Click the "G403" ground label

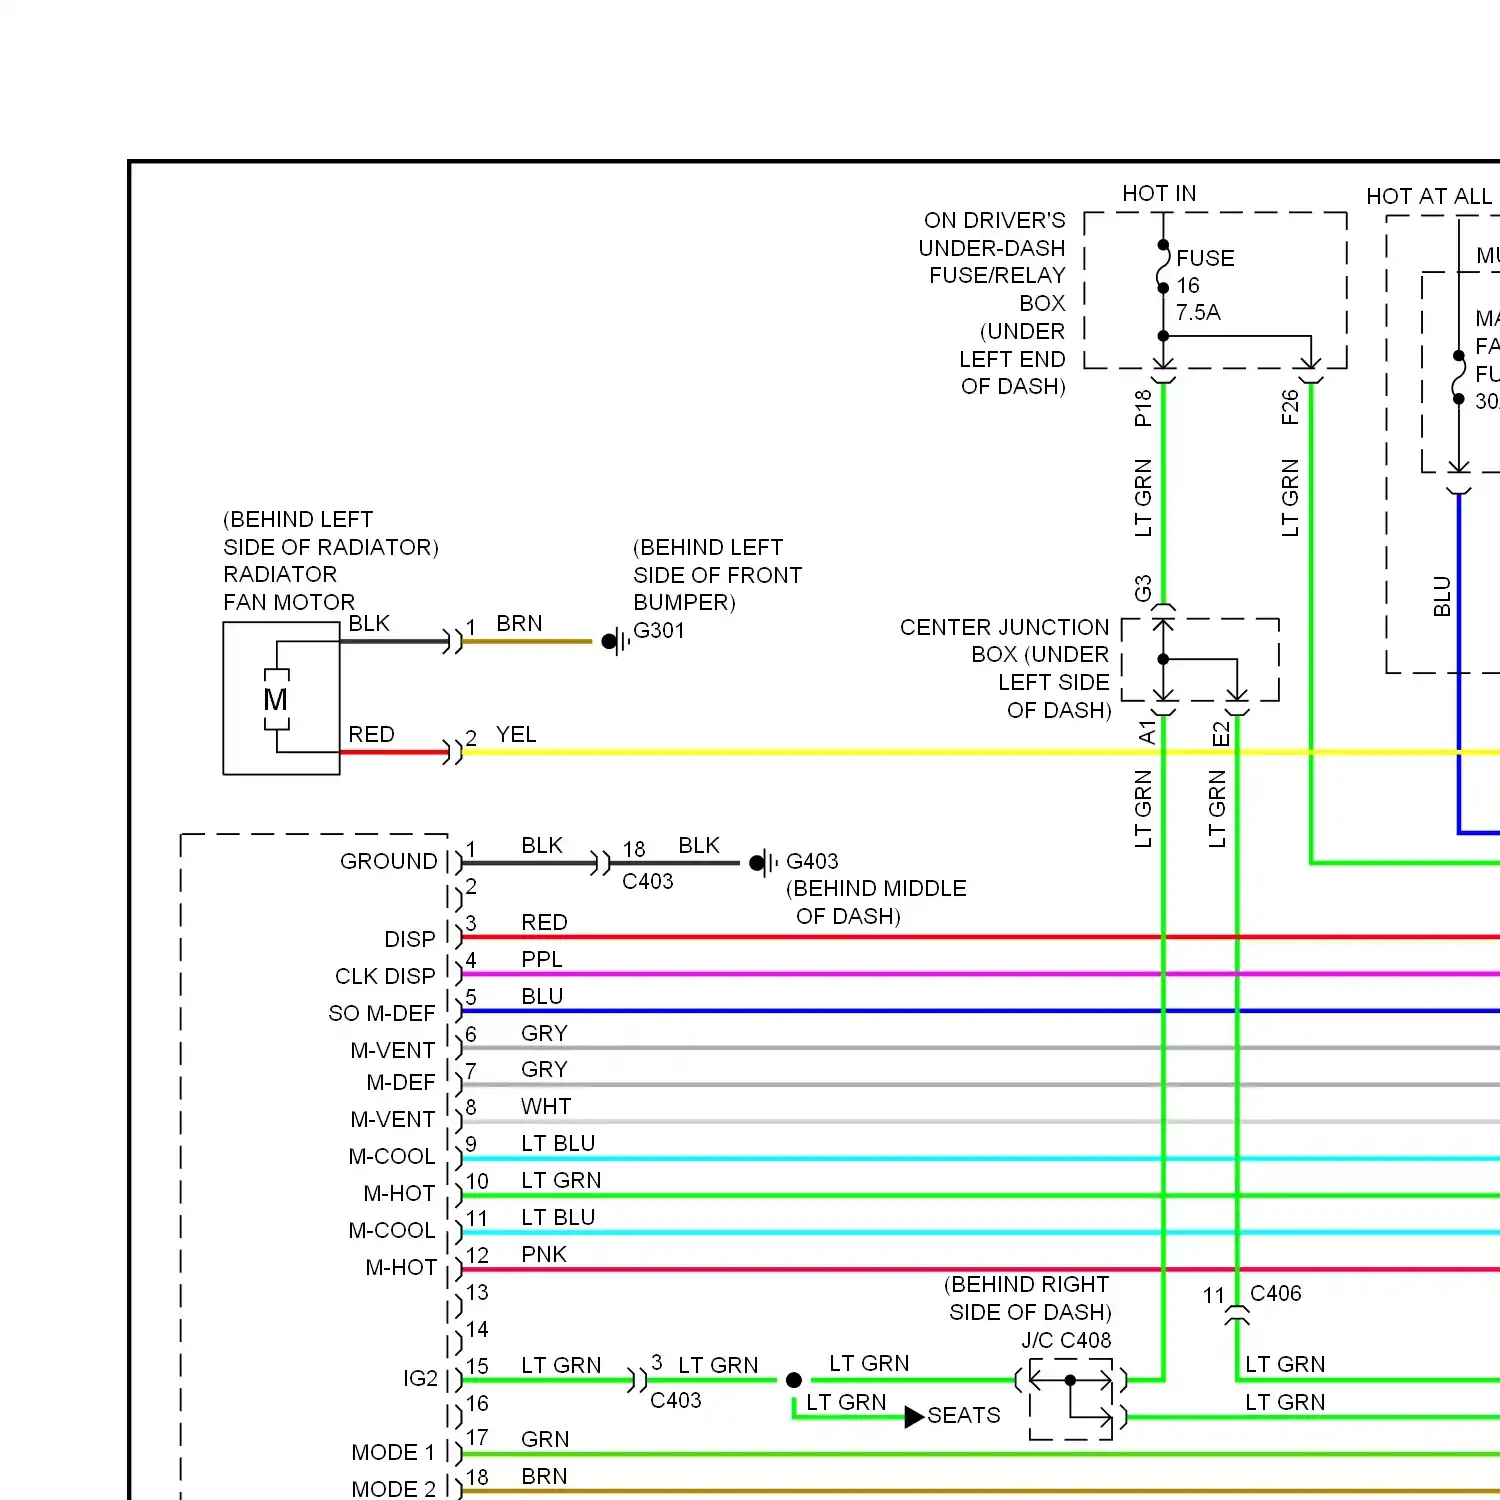[x=812, y=861]
